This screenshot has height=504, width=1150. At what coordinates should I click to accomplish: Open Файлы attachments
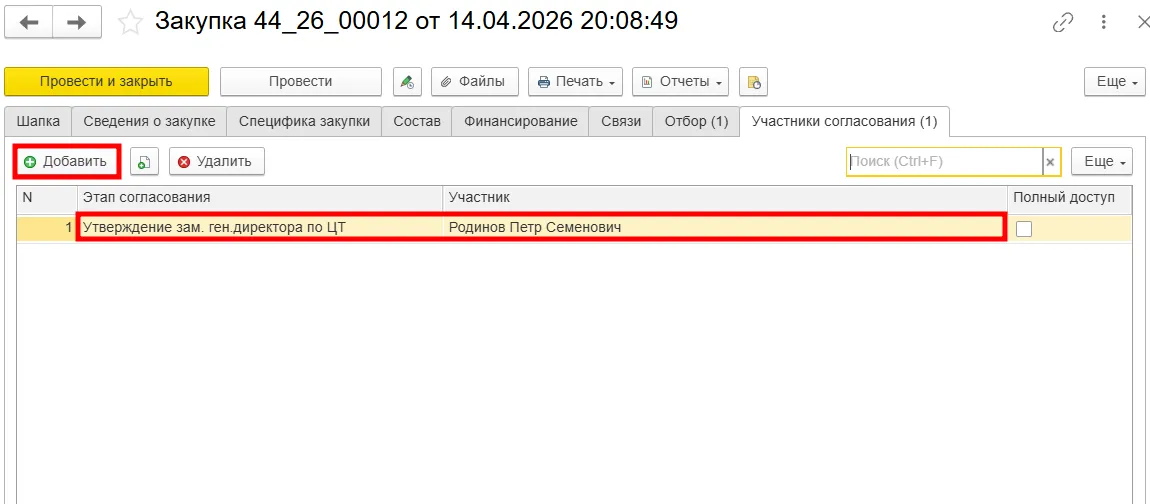pyautogui.click(x=475, y=81)
